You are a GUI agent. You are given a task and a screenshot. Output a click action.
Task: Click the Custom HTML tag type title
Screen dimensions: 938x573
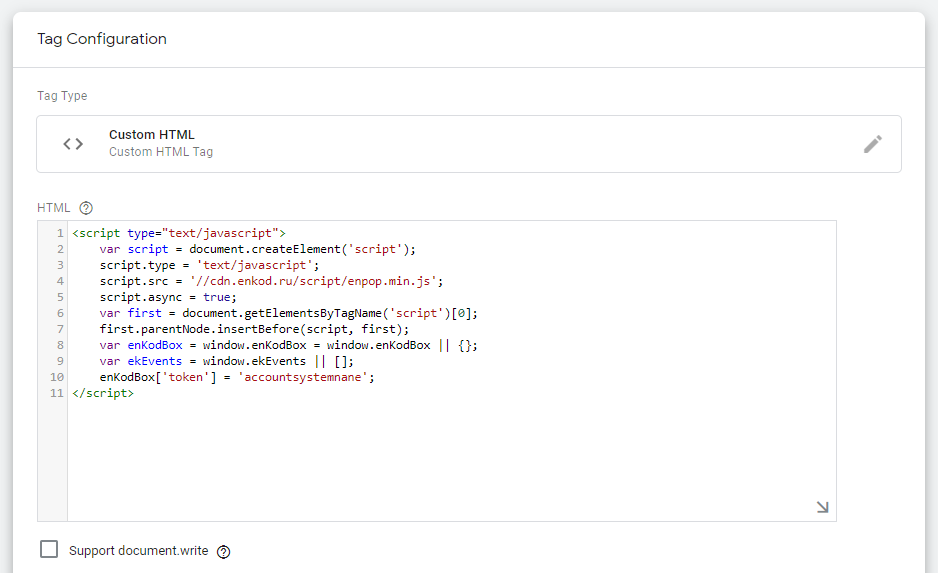(x=151, y=135)
